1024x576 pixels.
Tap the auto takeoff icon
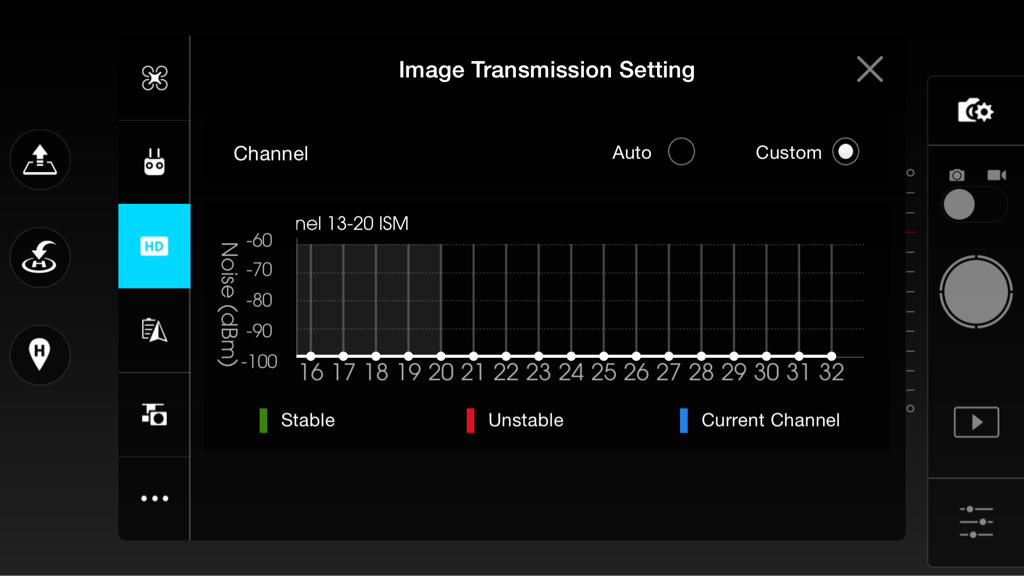[x=40, y=159]
